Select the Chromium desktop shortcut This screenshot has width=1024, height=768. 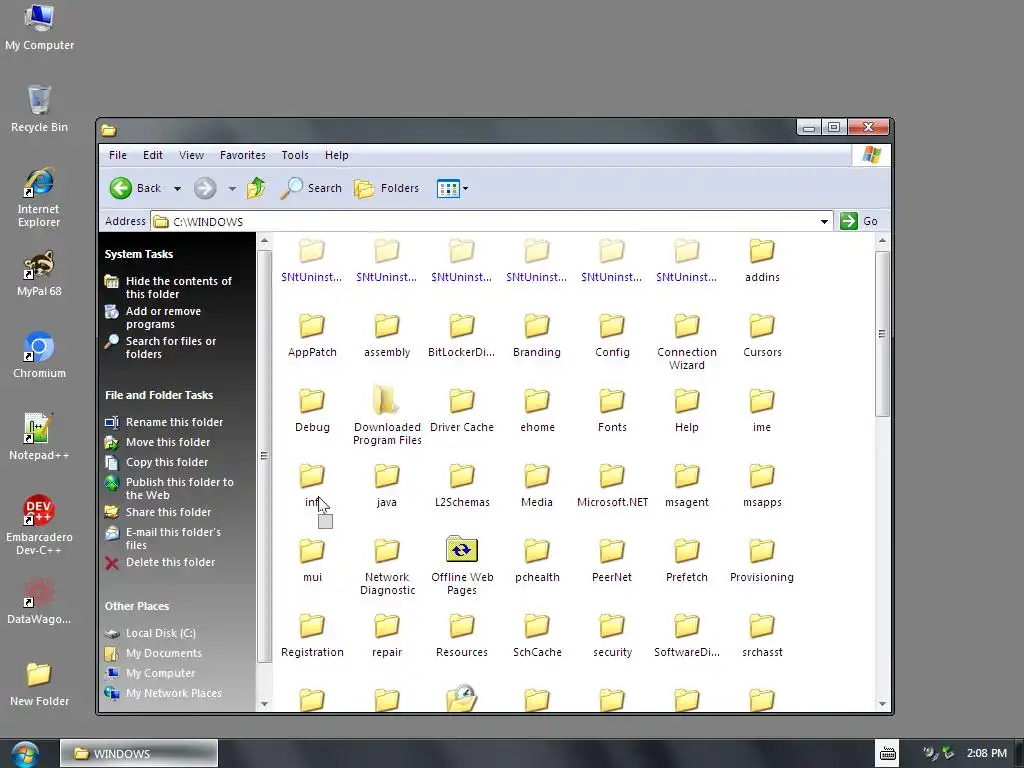coord(39,355)
